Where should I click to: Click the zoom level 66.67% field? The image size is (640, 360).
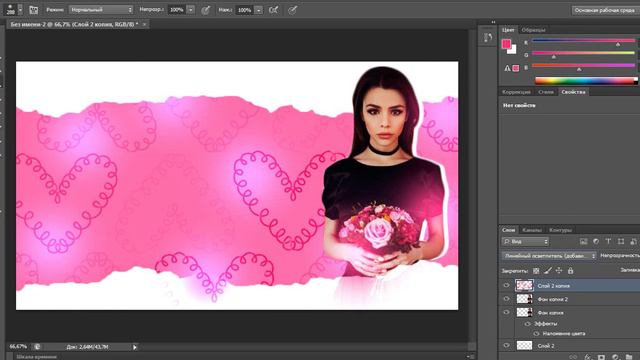(x=18, y=347)
